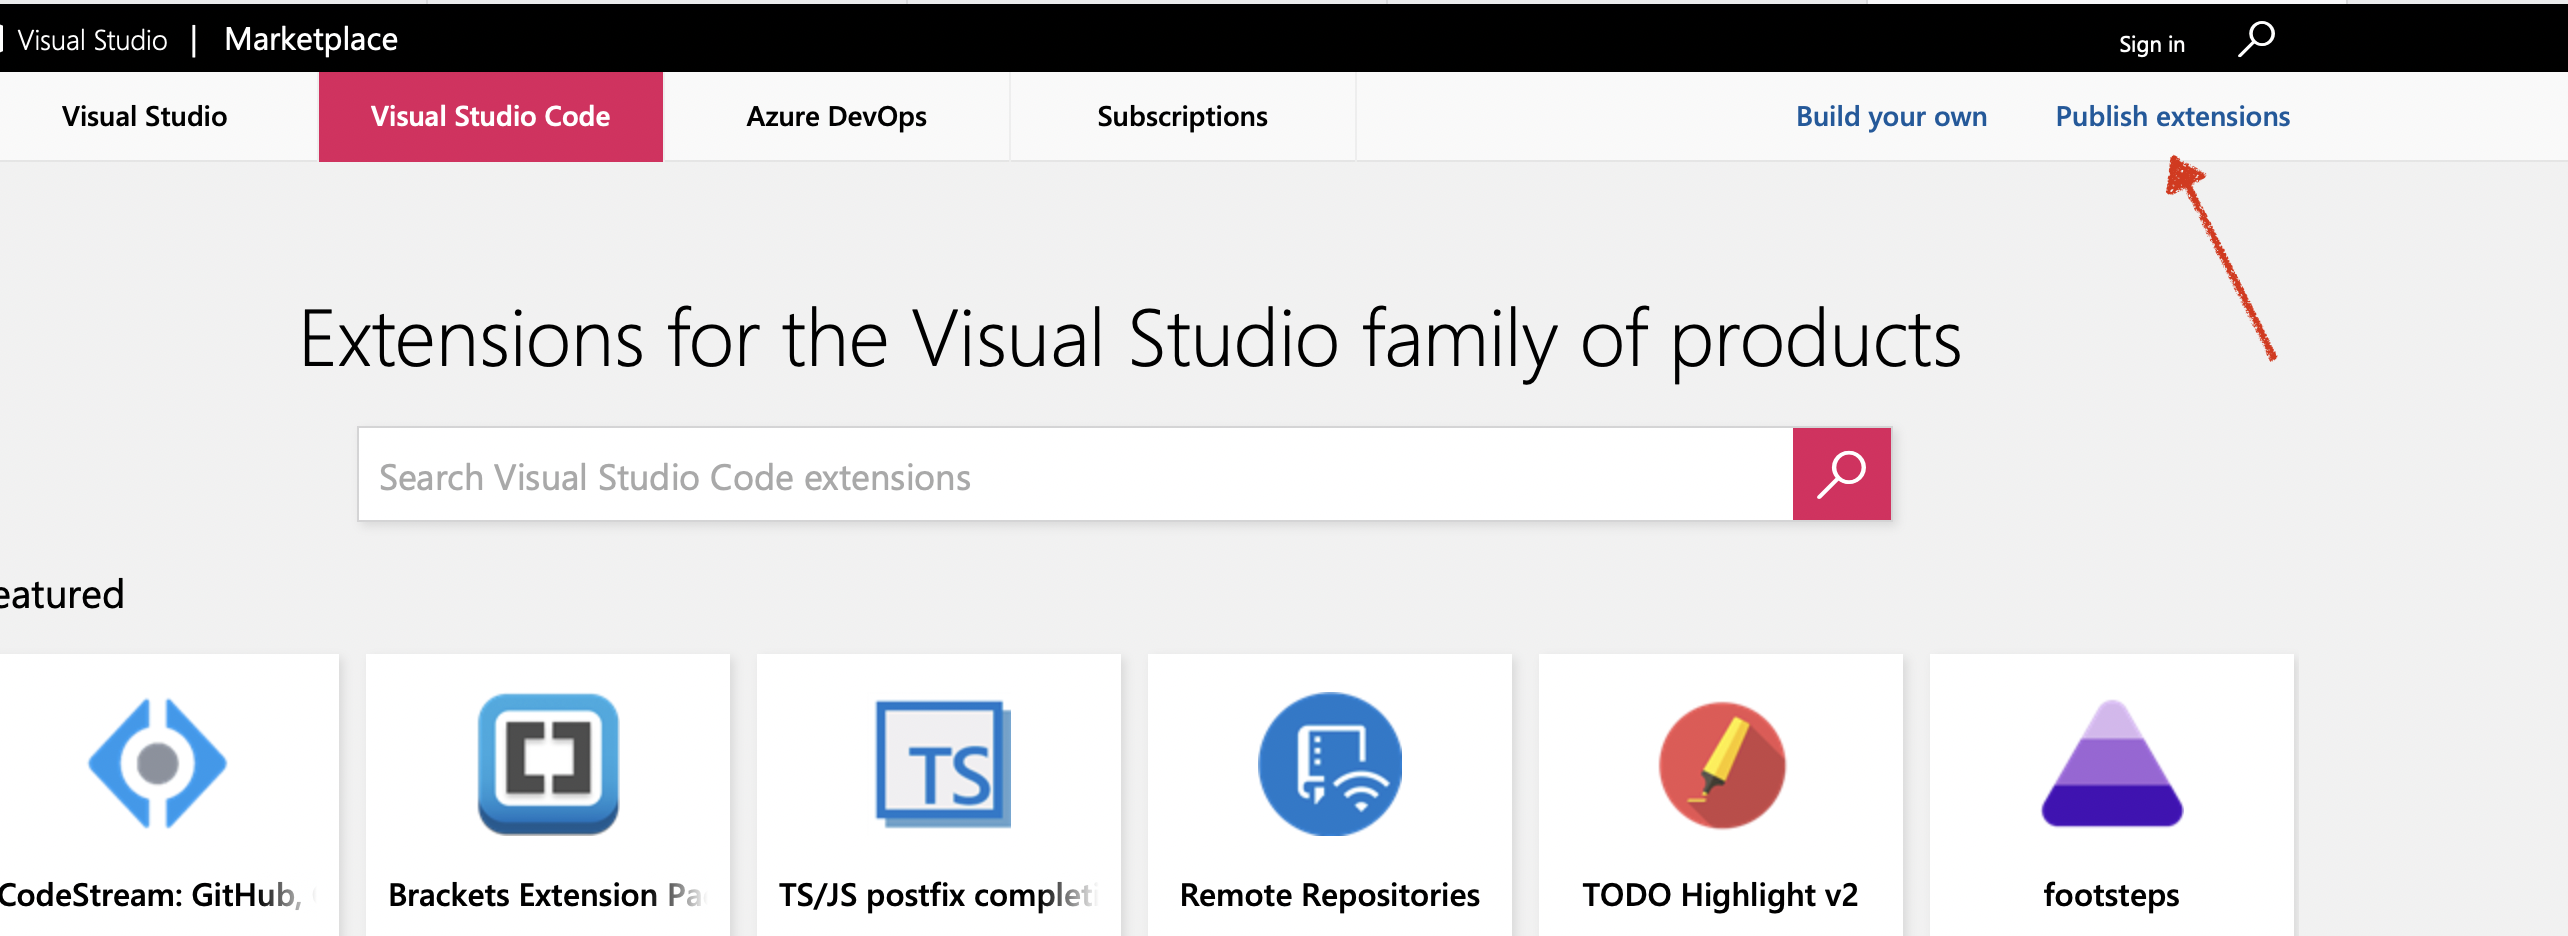Open the footsteps extension icon
This screenshot has height=936, width=2568.
coord(2112,764)
